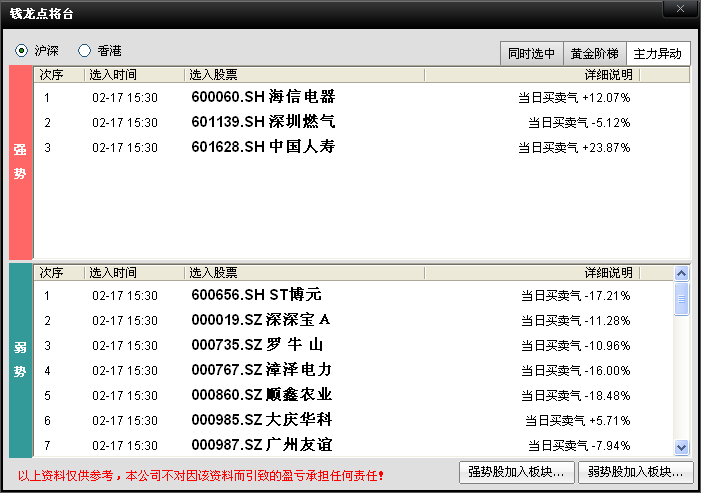Select stock 000860.SZ 顺鑫农业
The width and height of the screenshot is (701, 493).
click(x=262, y=395)
